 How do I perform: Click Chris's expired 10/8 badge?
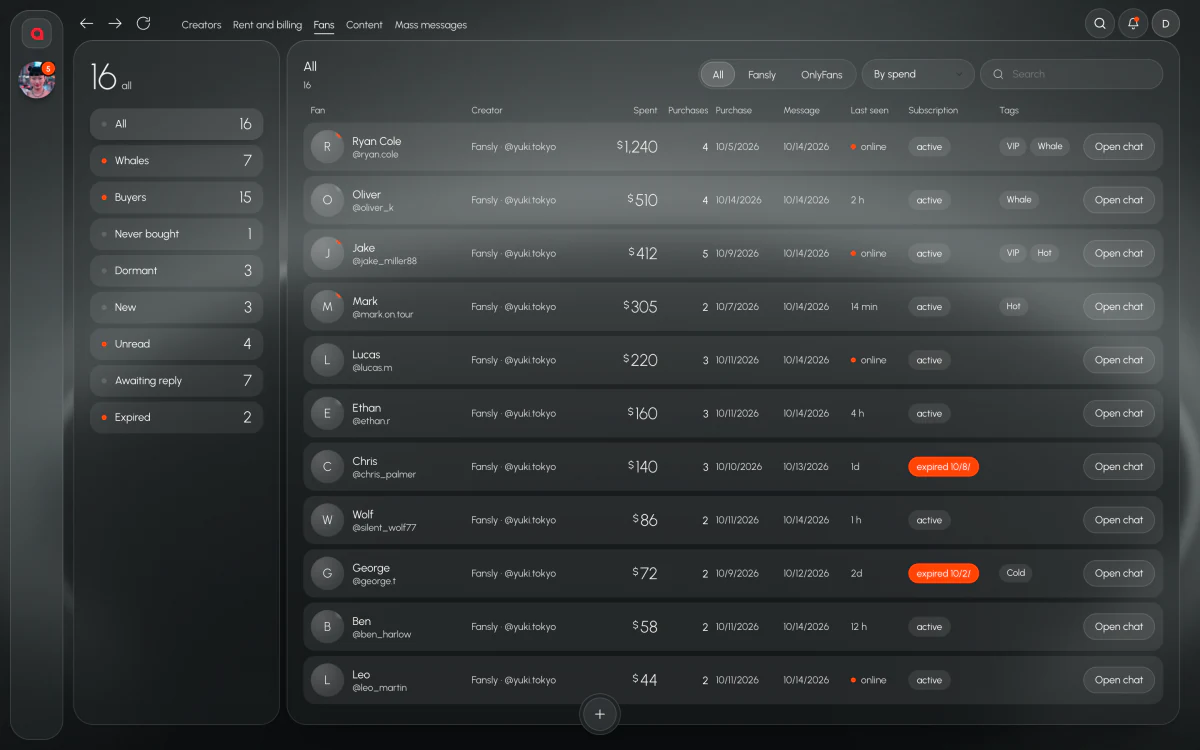943,467
